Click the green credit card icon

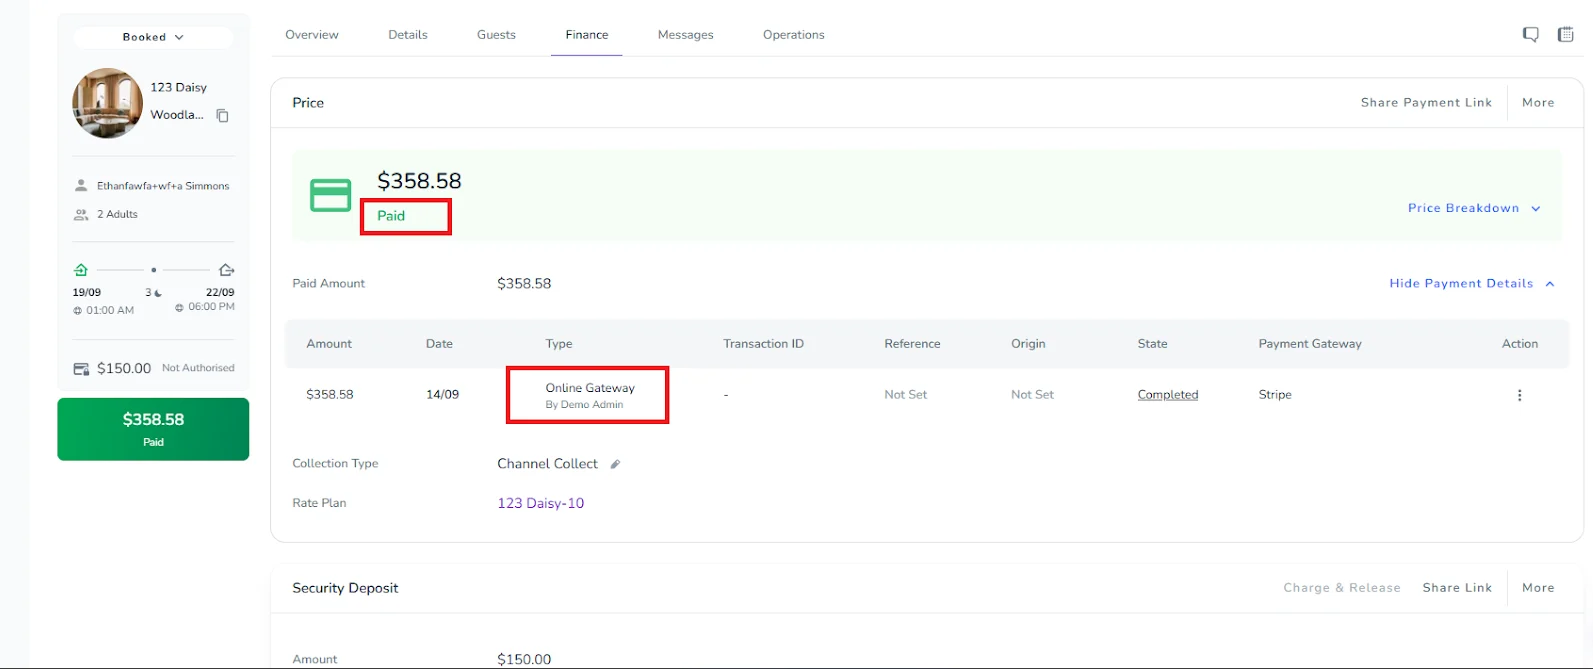click(330, 195)
